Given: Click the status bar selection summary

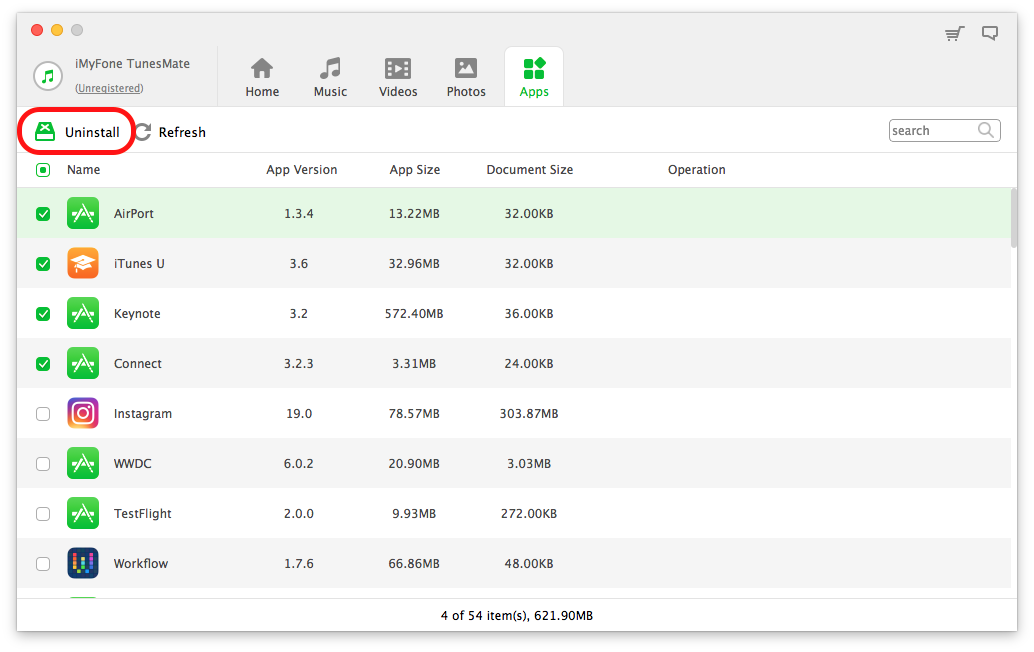Looking at the screenshot, I should click(x=517, y=616).
